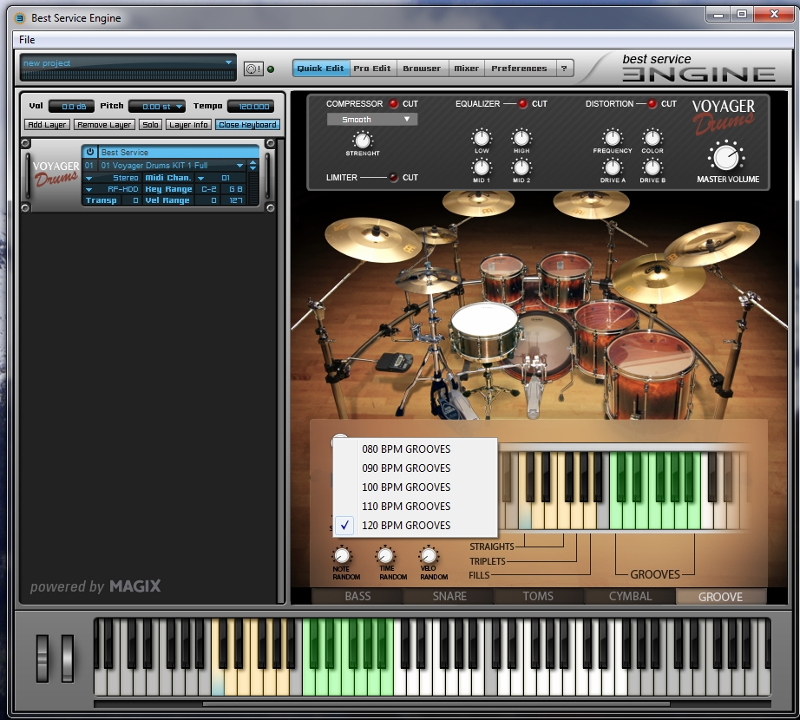The image size is (800, 720).
Task: Toggle the DISTORTION cut LED
Action: [652, 104]
